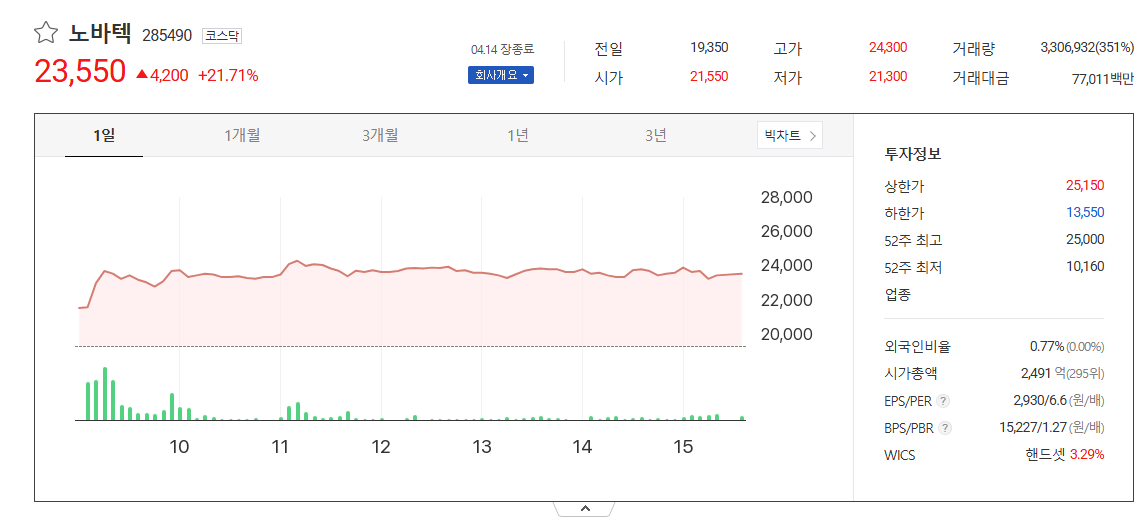Click the 20,000 y-axis label
Screen dimensions: 1145x521
[786, 334]
